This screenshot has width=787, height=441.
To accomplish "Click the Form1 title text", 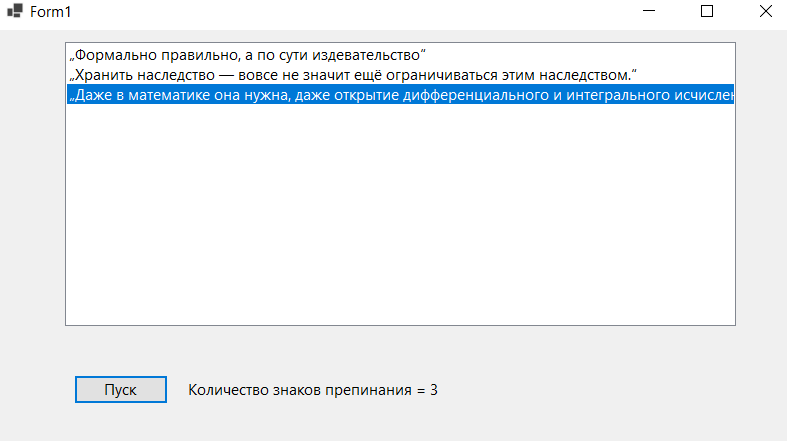I will coord(51,12).
